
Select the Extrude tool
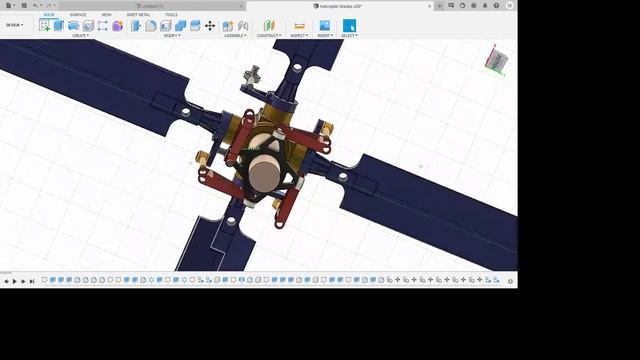59,26
